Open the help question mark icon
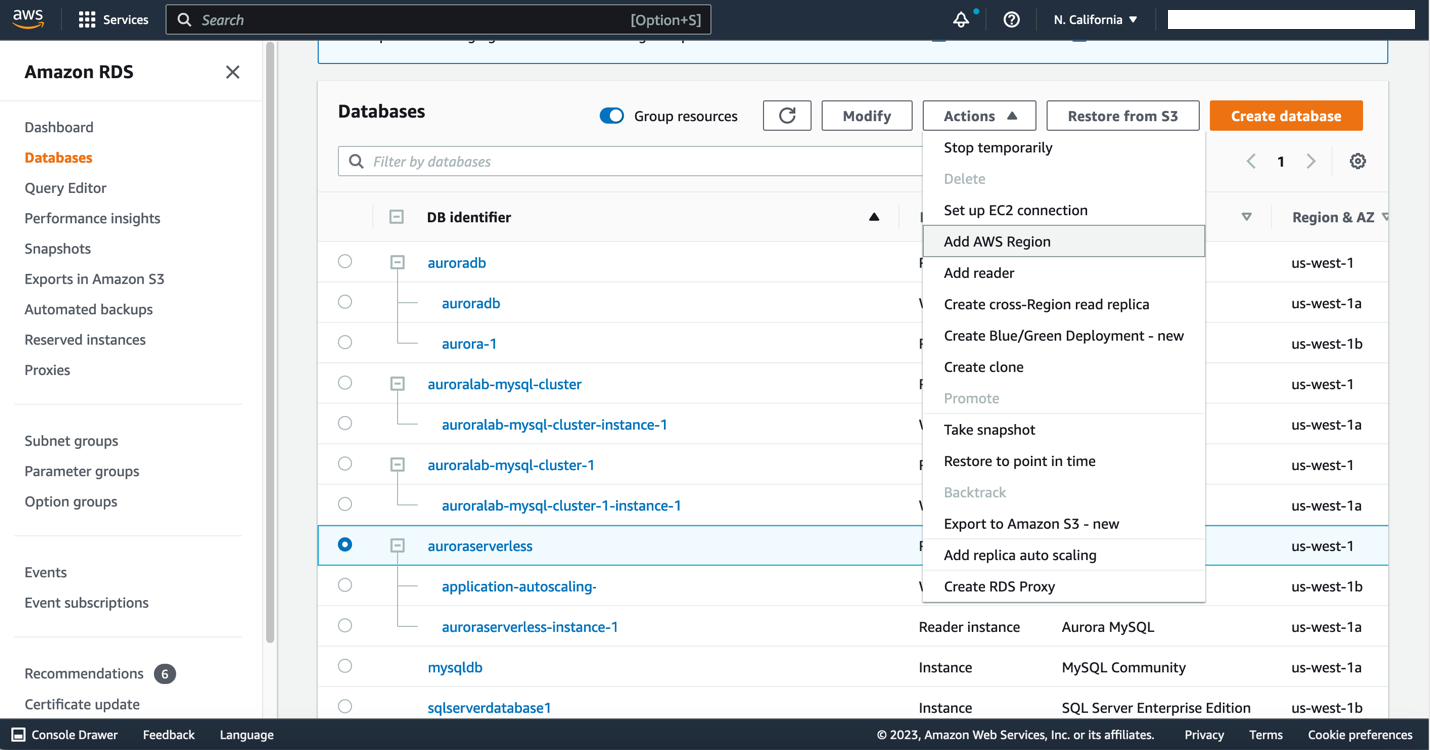Image resolution: width=1430 pixels, height=750 pixels. [x=1011, y=19]
